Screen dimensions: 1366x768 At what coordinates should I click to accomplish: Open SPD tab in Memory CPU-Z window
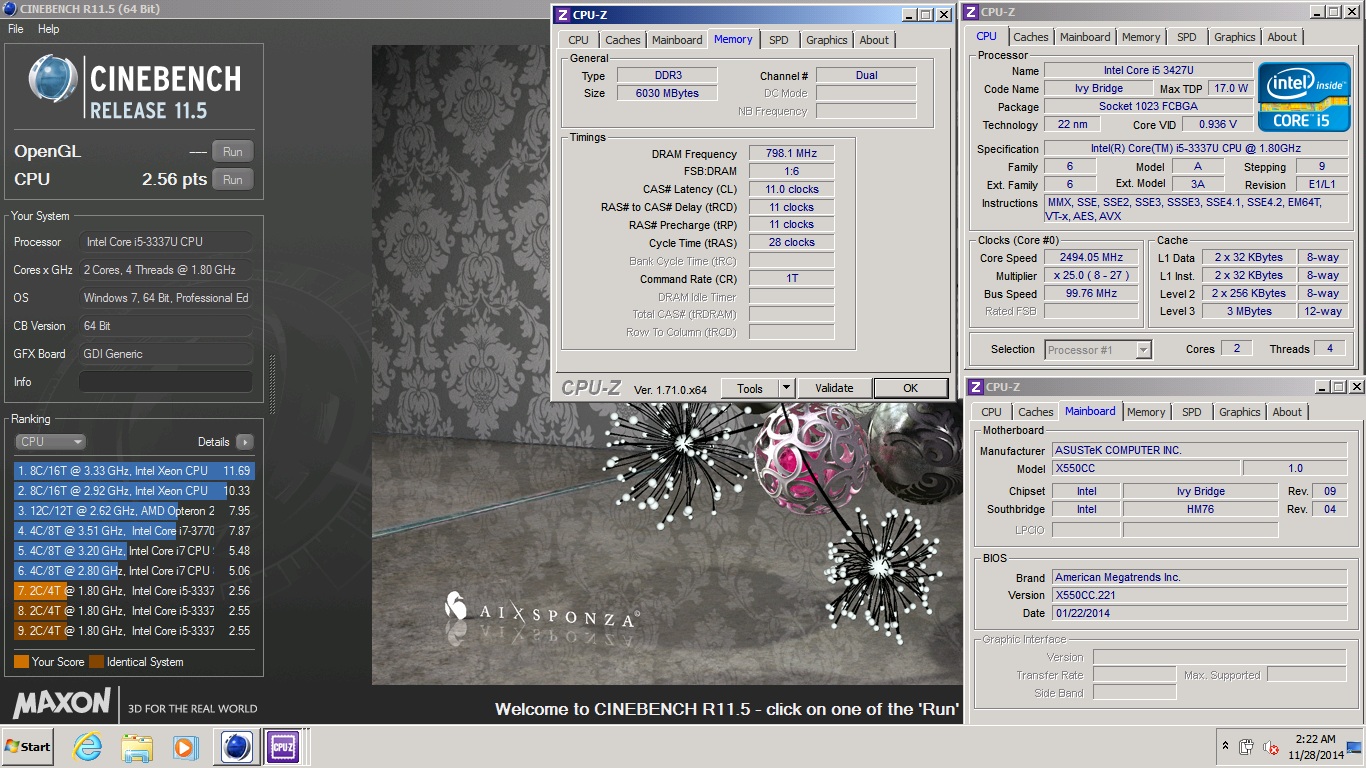pyautogui.click(x=778, y=40)
